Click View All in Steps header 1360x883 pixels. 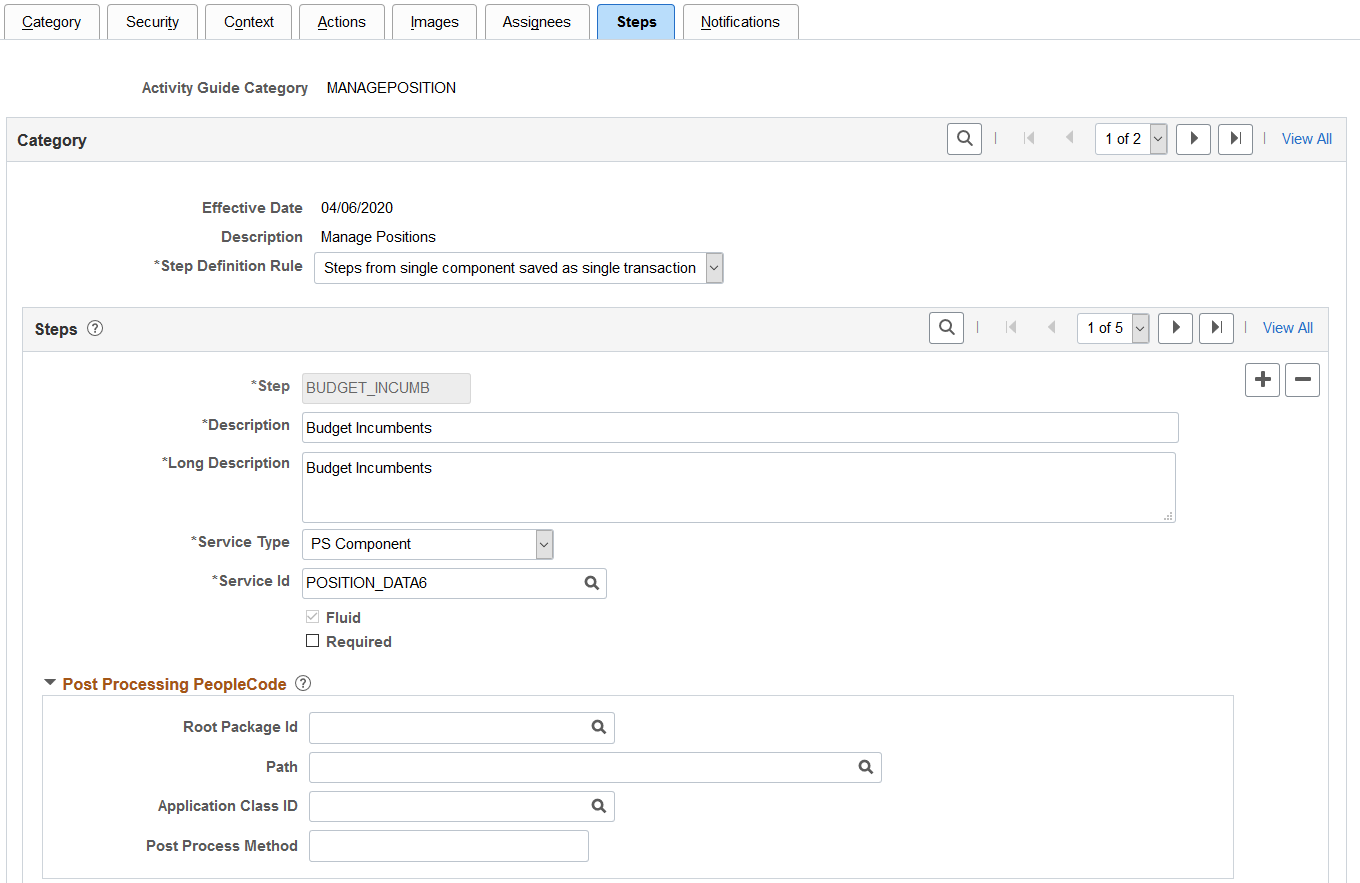click(x=1288, y=328)
